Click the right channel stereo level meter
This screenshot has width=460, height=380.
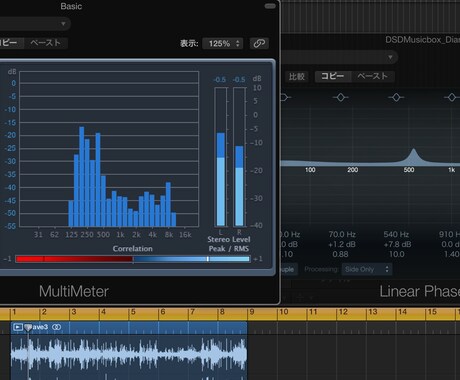click(239, 157)
